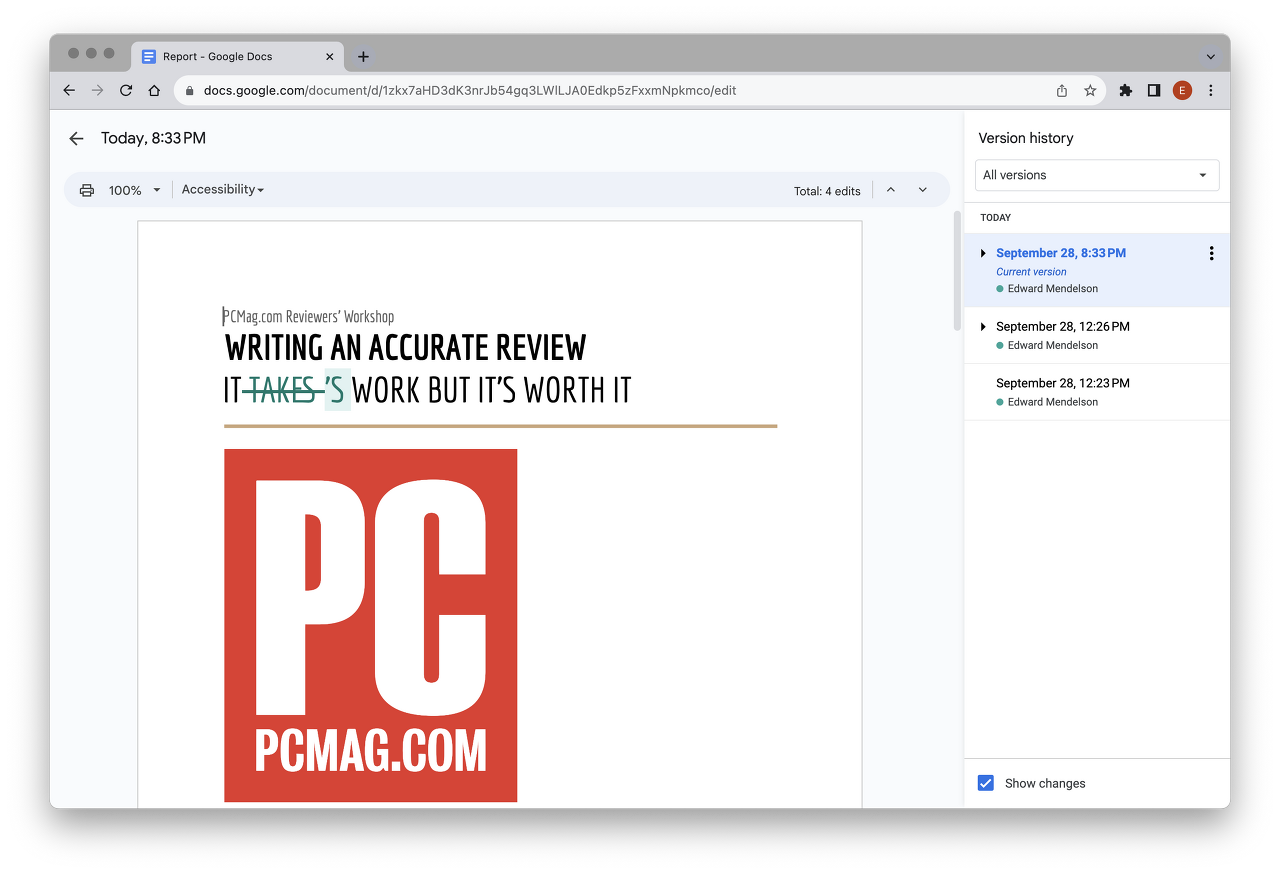This screenshot has height=874, width=1280.
Task: Select the Report - Google Docs tab
Action: [238, 57]
